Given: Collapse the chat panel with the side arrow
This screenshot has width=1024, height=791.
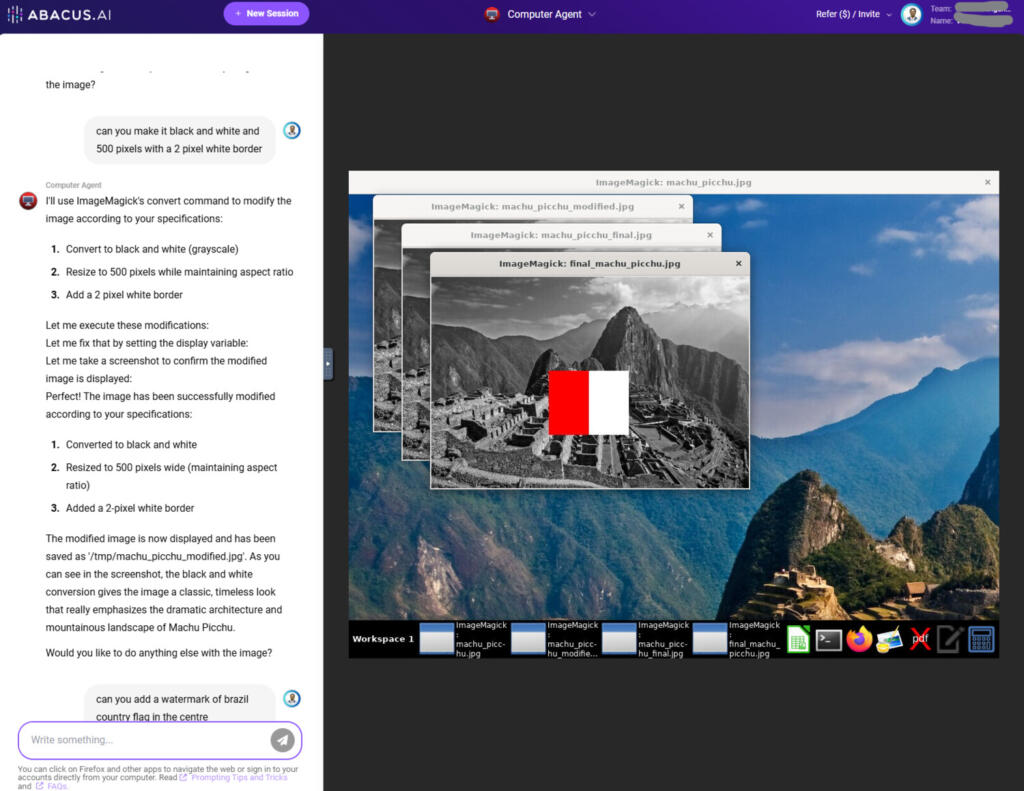Looking at the screenshot, I should (327, 363).
